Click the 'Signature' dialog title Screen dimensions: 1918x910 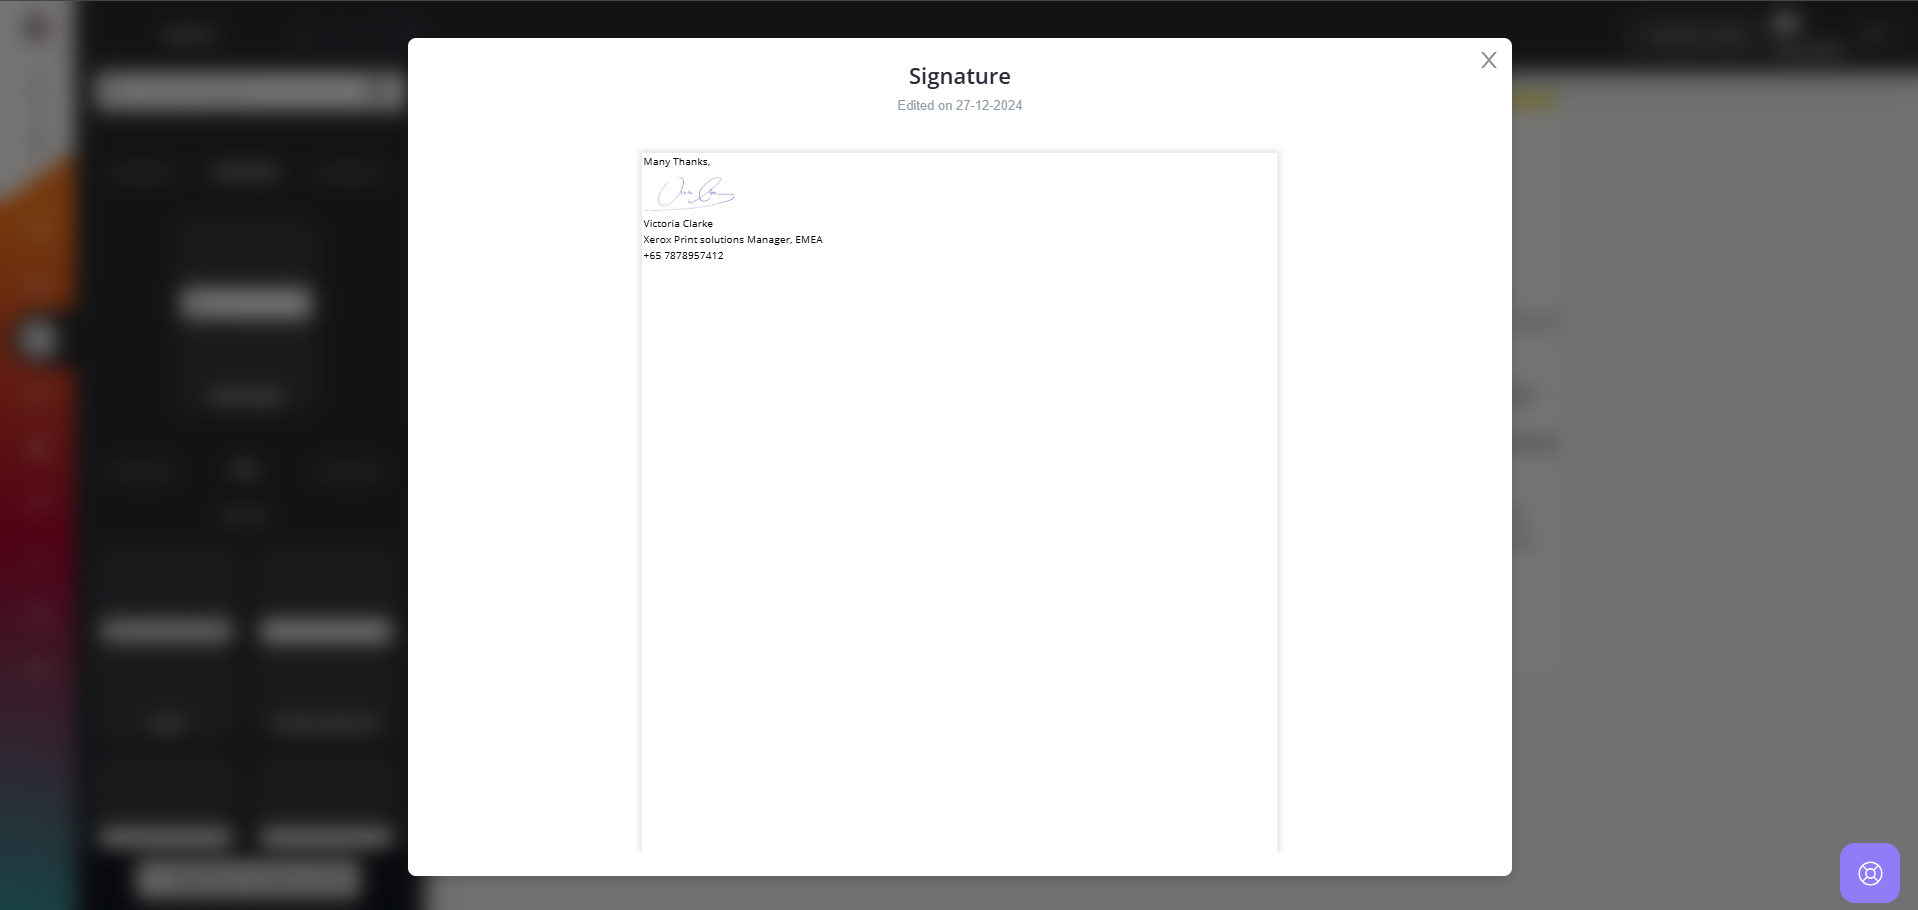(x=959, y=76)
